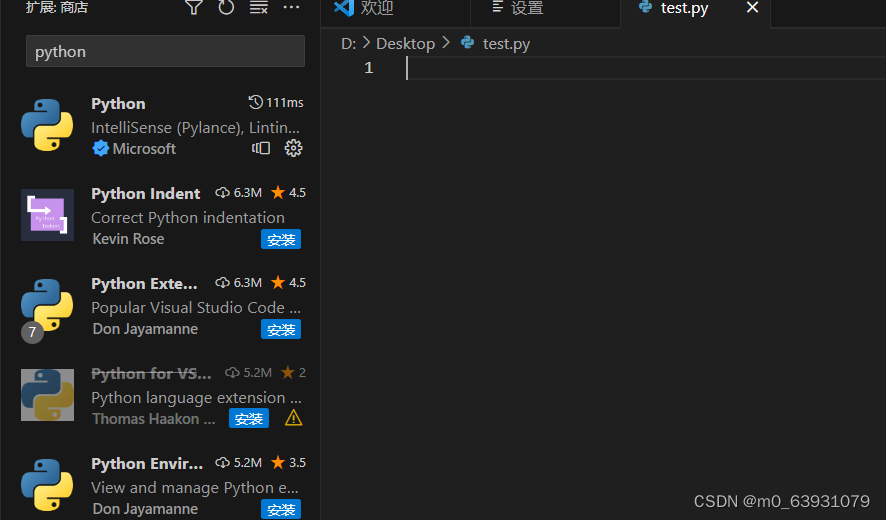Click the Kevin Rose publisher name
886x520 pixels.
(x=128, y=239)
